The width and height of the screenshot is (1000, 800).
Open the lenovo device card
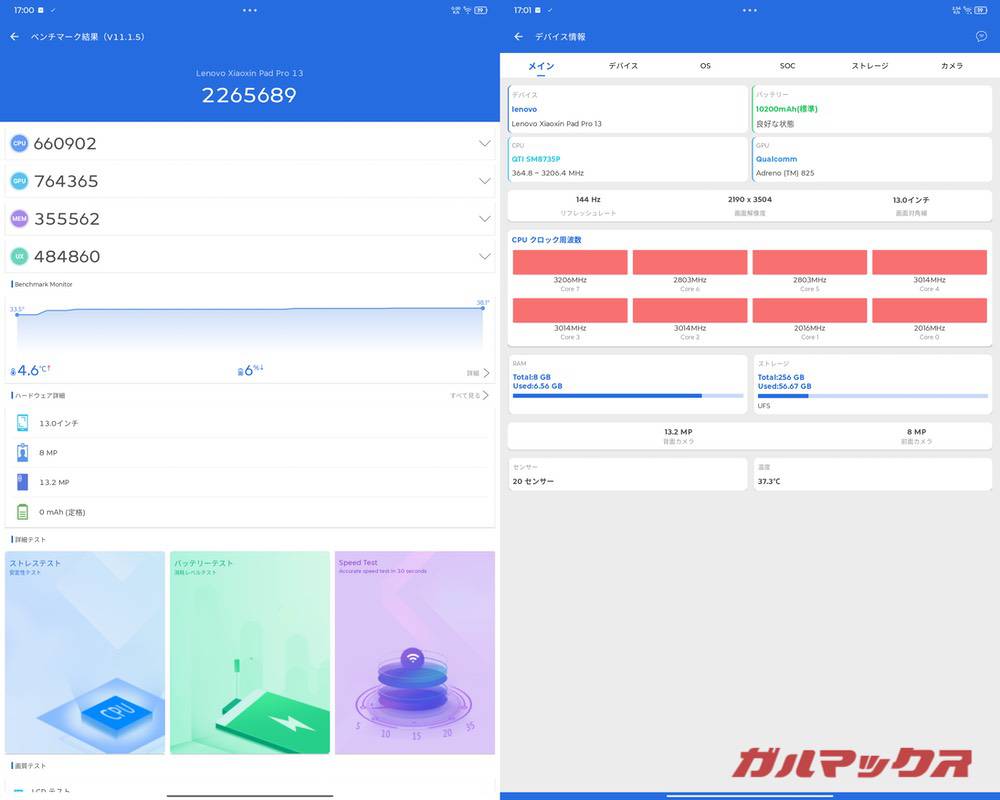(628, 109)
